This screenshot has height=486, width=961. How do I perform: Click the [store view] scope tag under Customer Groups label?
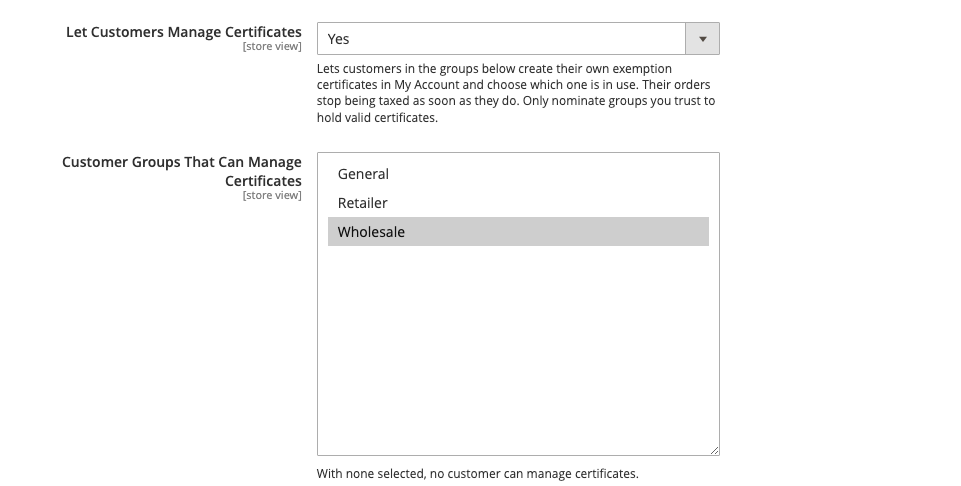(272, 196)
